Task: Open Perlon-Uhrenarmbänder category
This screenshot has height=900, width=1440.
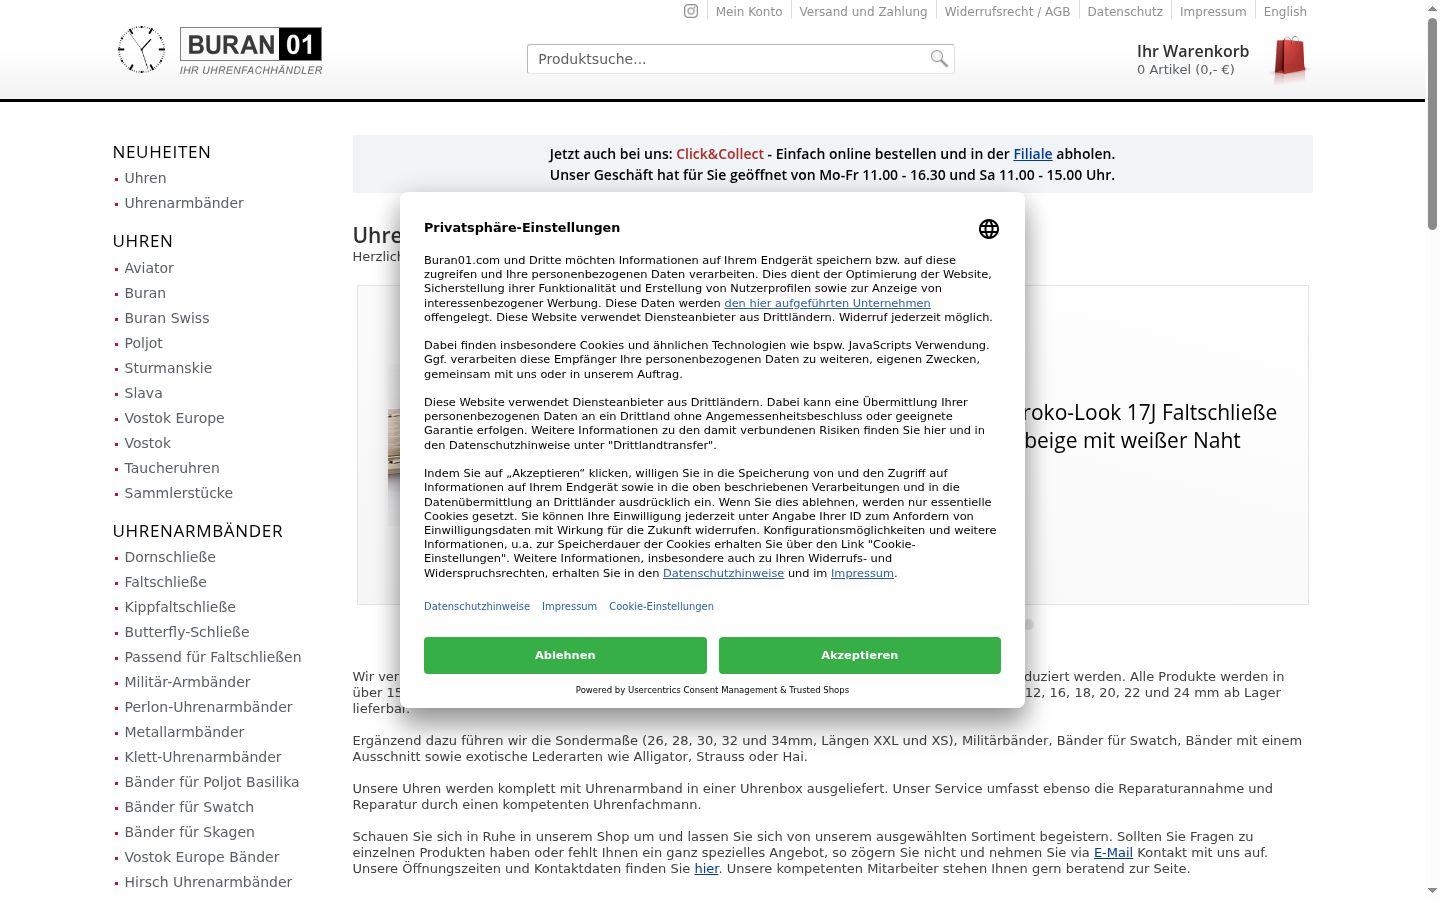Action: (208, 707)
